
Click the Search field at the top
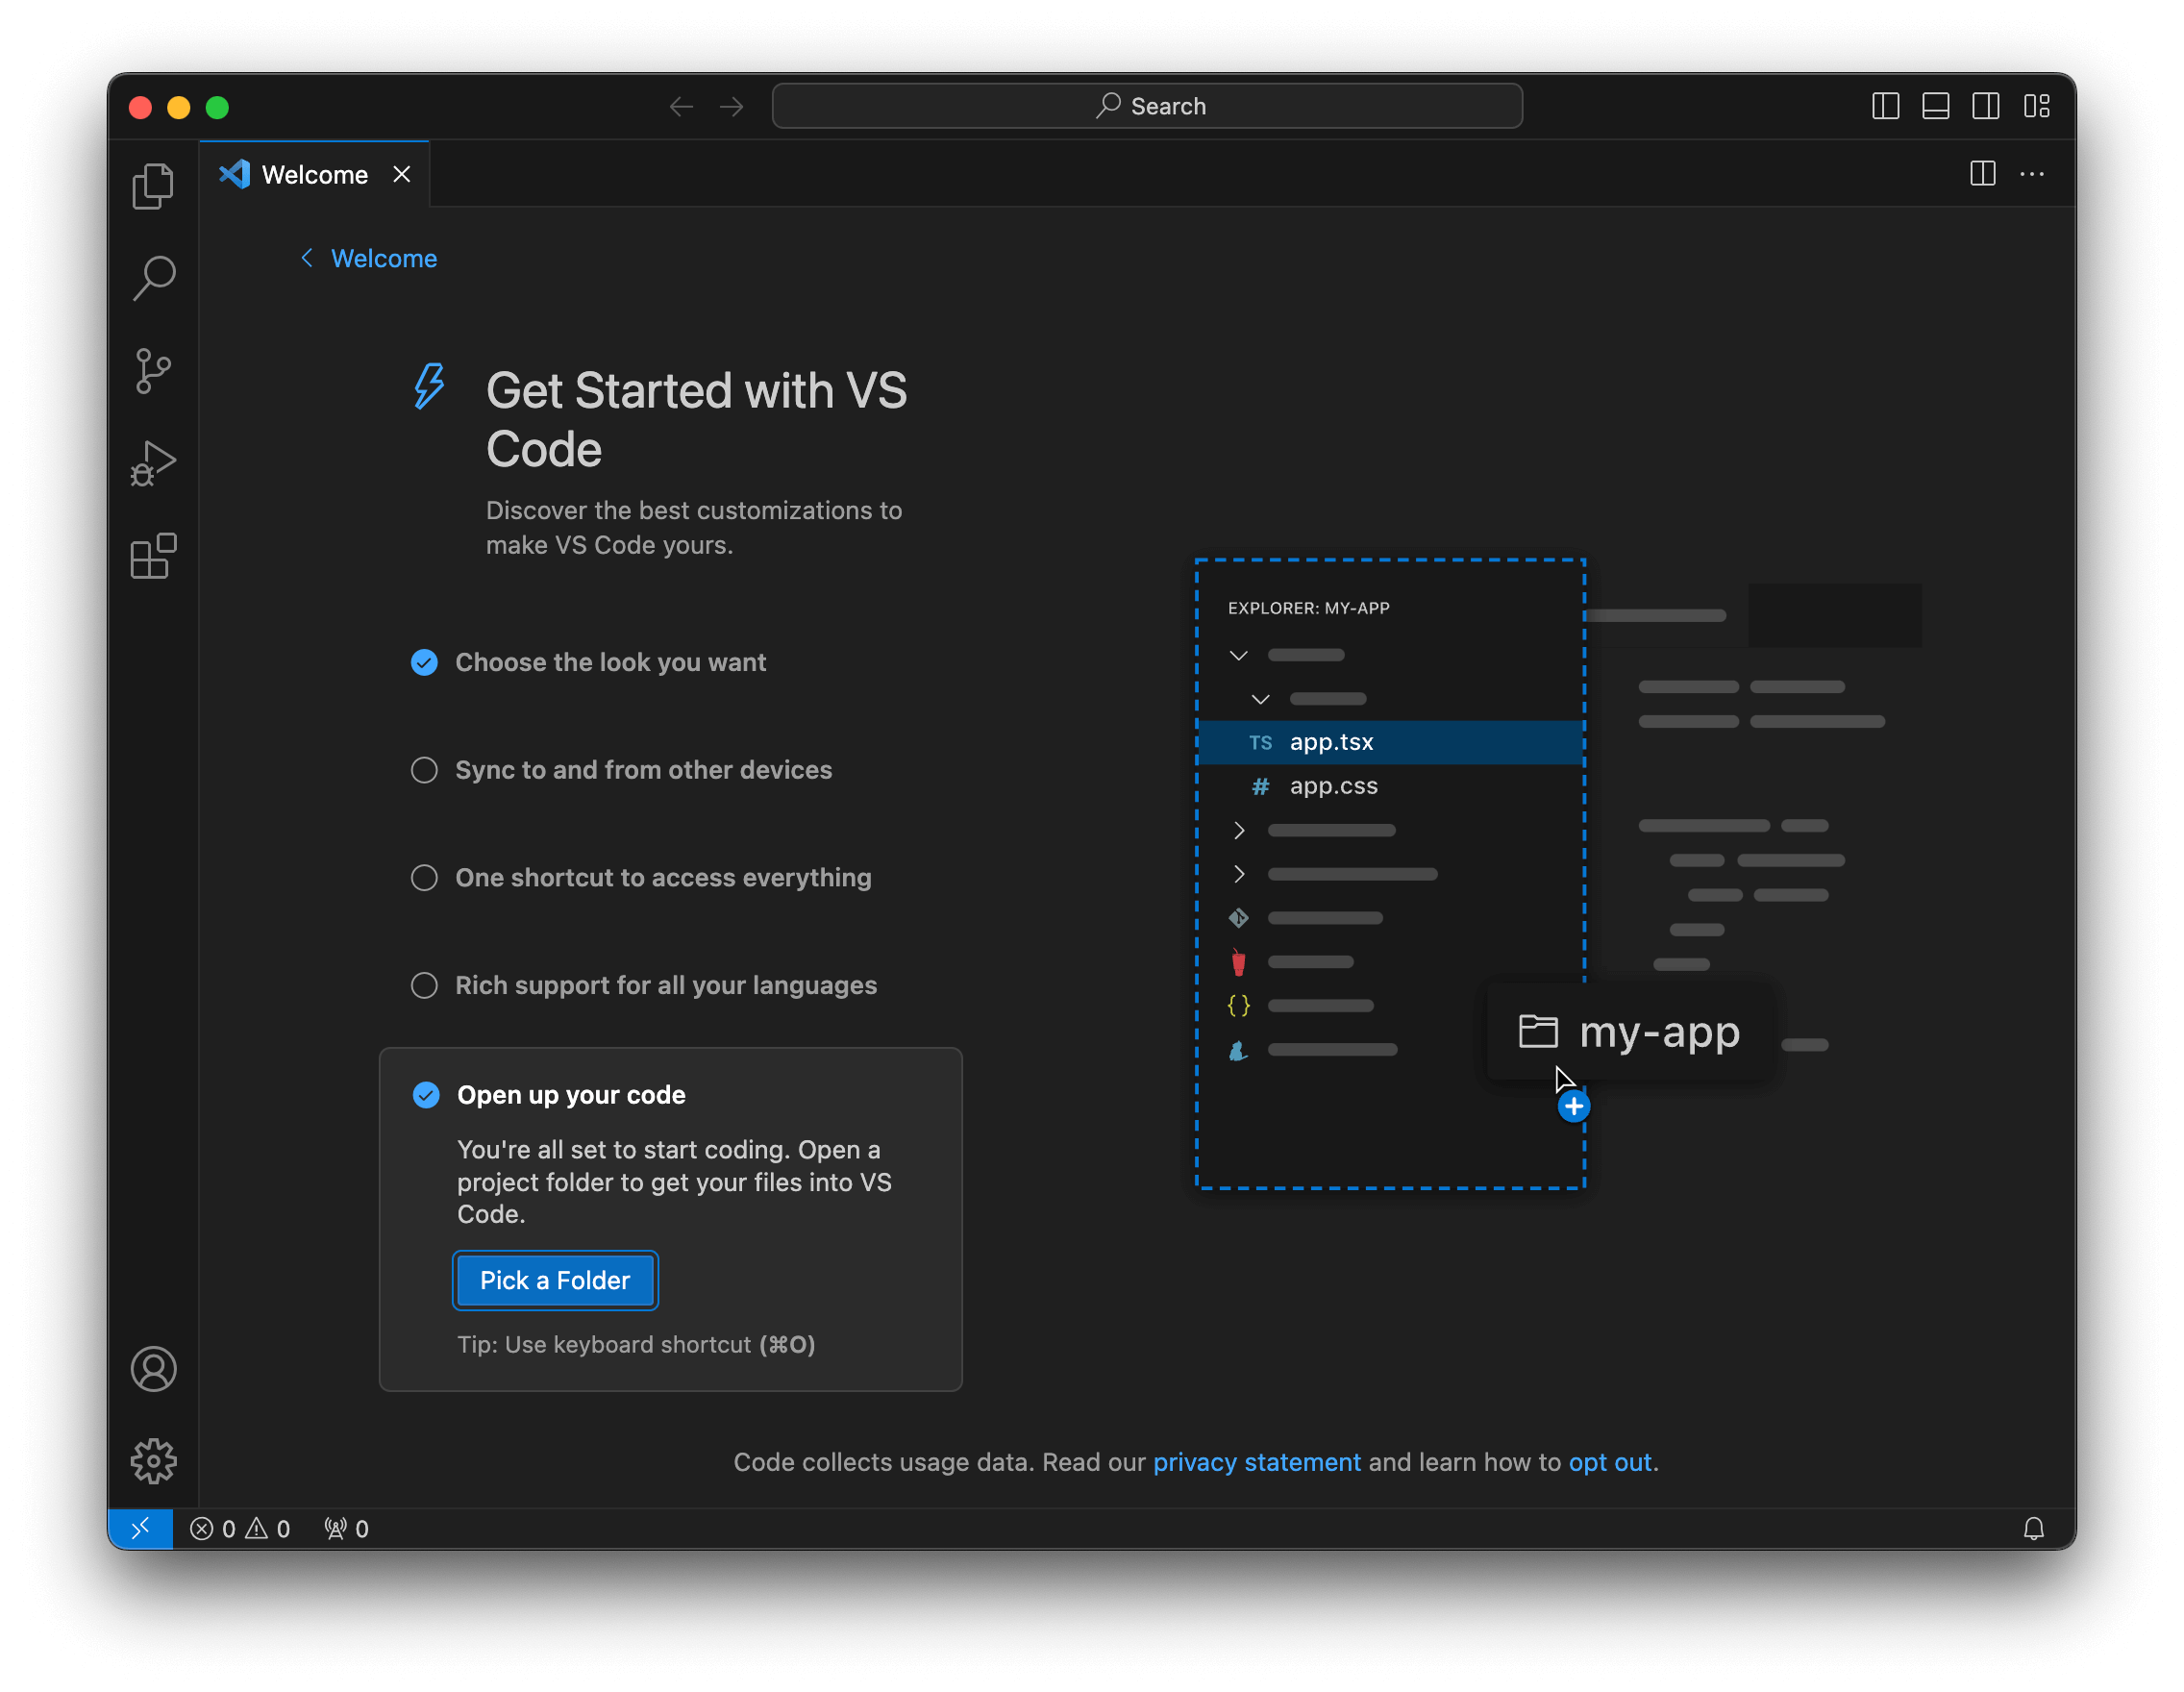pos(1146,105)
